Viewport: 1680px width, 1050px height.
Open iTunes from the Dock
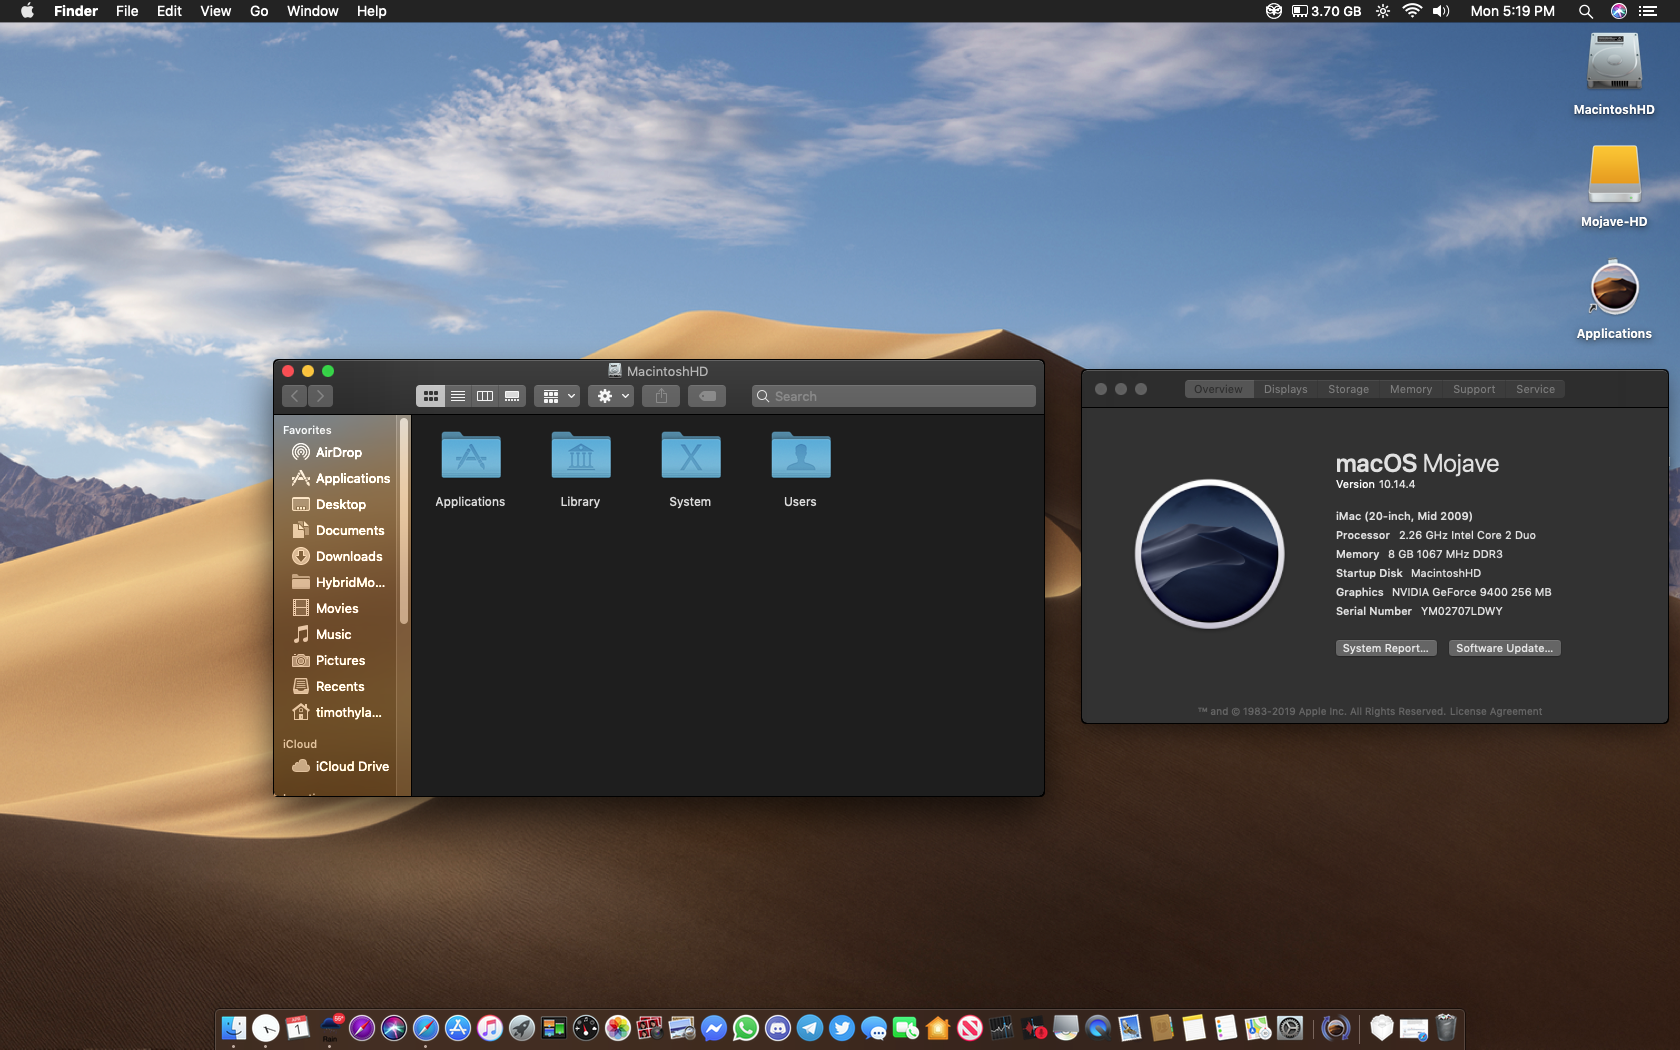click(x=490, y=1028)
